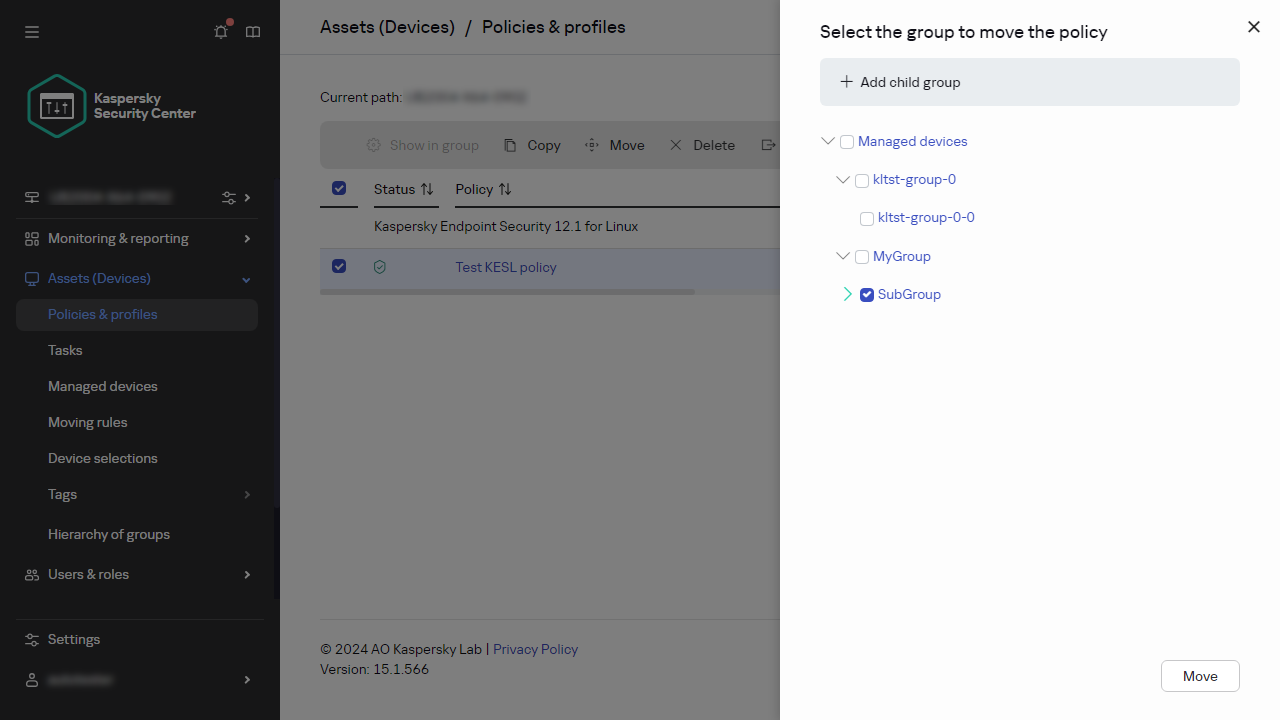Open the notifications bell icon
Image resolution: width=1280 pixels, height=720 pixels.
click(221, 32)
